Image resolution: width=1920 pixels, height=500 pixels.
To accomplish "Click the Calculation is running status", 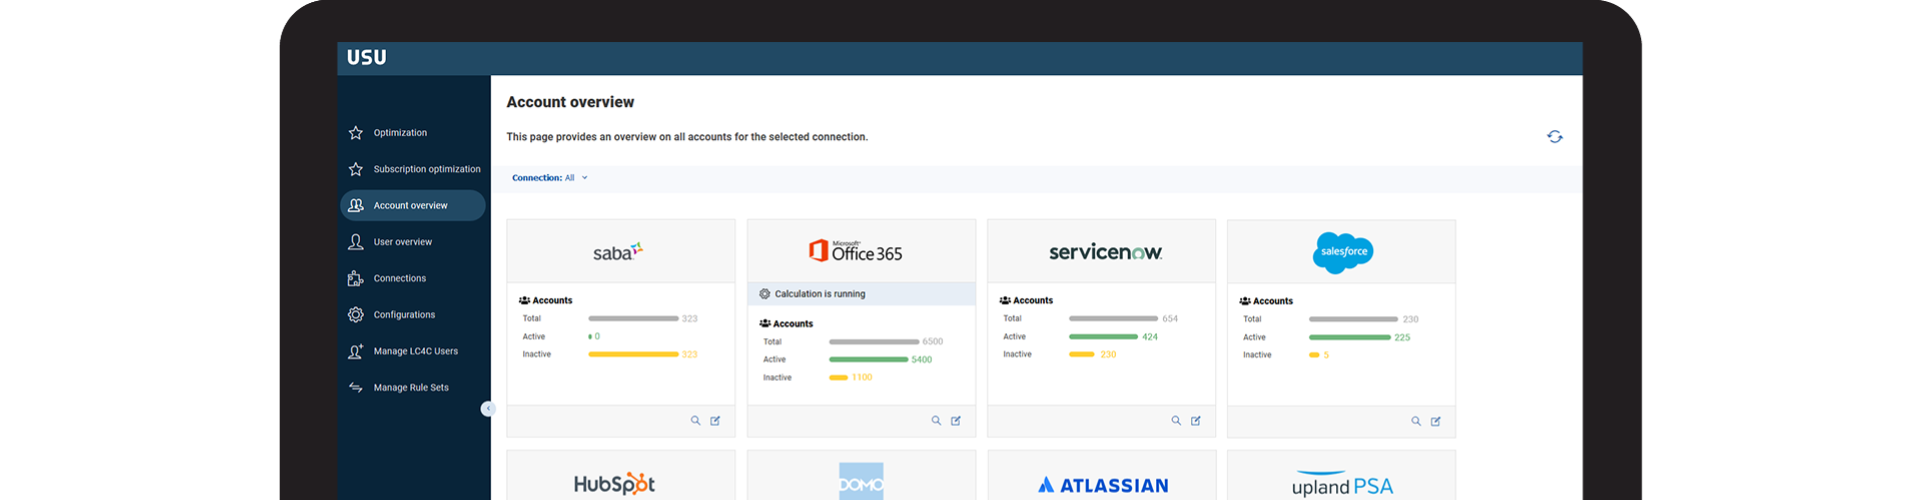I will point(861,294).
